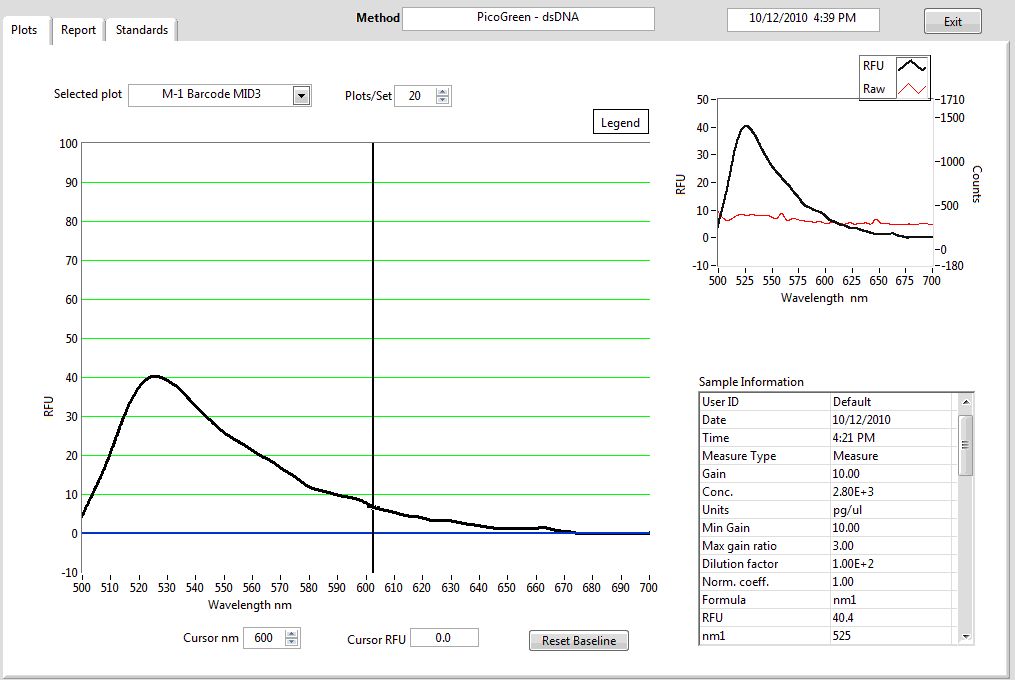
Task: Click the Min Gain value 10.00
Action: 845,528
